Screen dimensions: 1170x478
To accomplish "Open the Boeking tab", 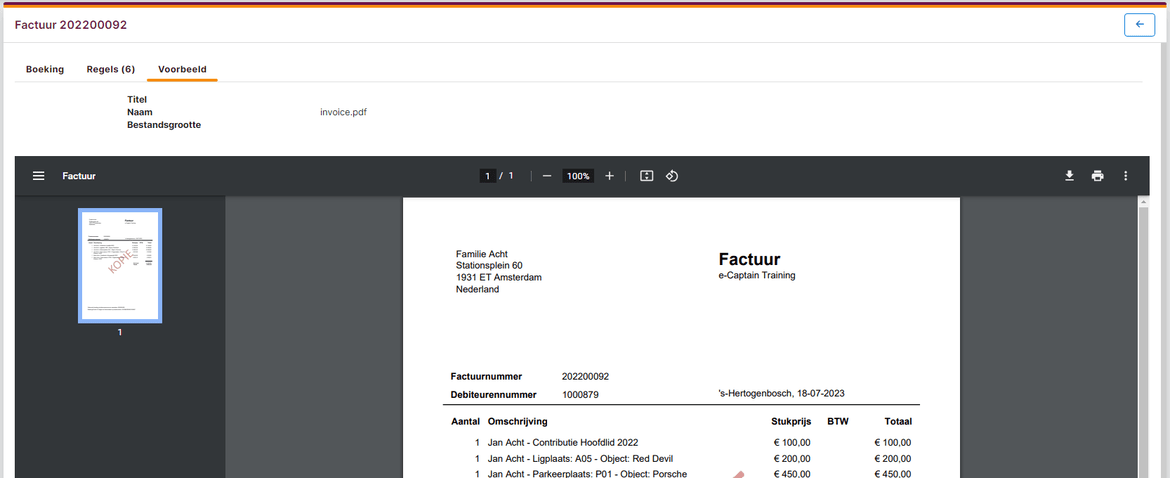I will tap(45, 69).
